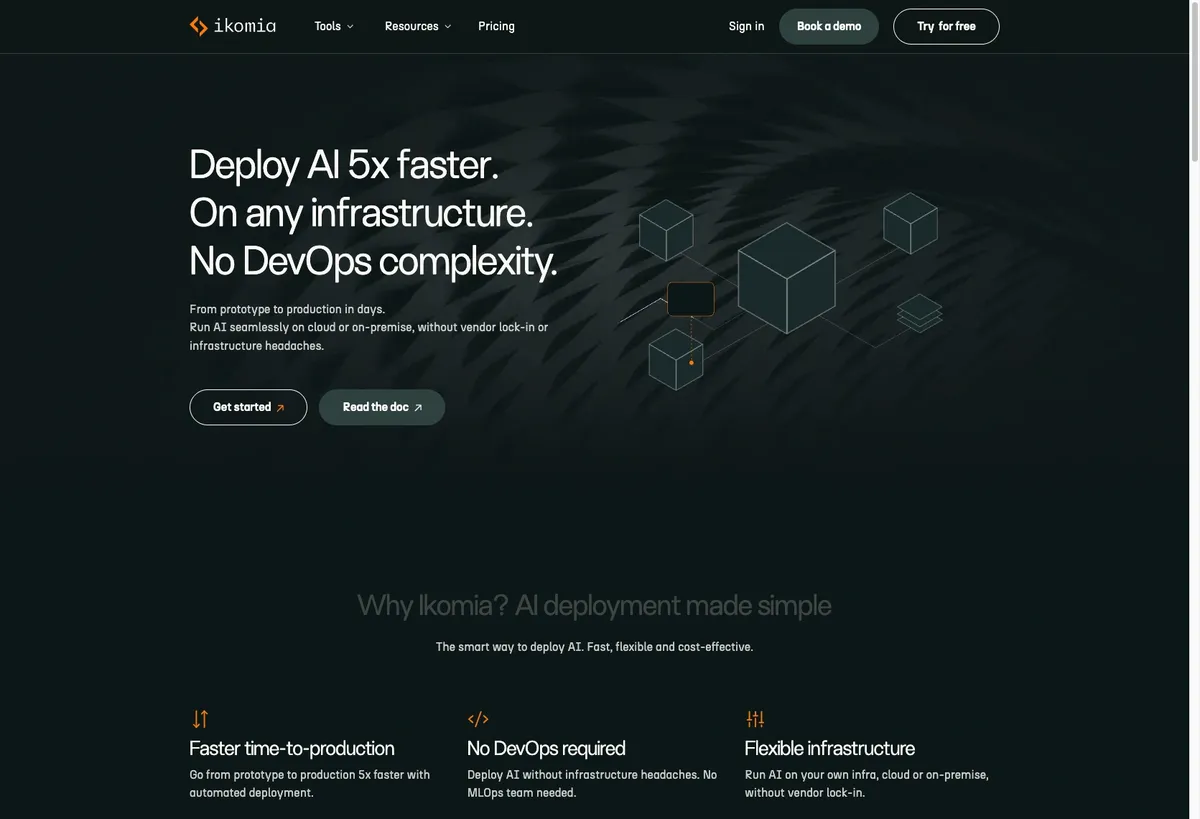Screen dimensions: 1200x819
Task: Click the 'From prototype to production in days.' text
Action: (x=287, y=309)
